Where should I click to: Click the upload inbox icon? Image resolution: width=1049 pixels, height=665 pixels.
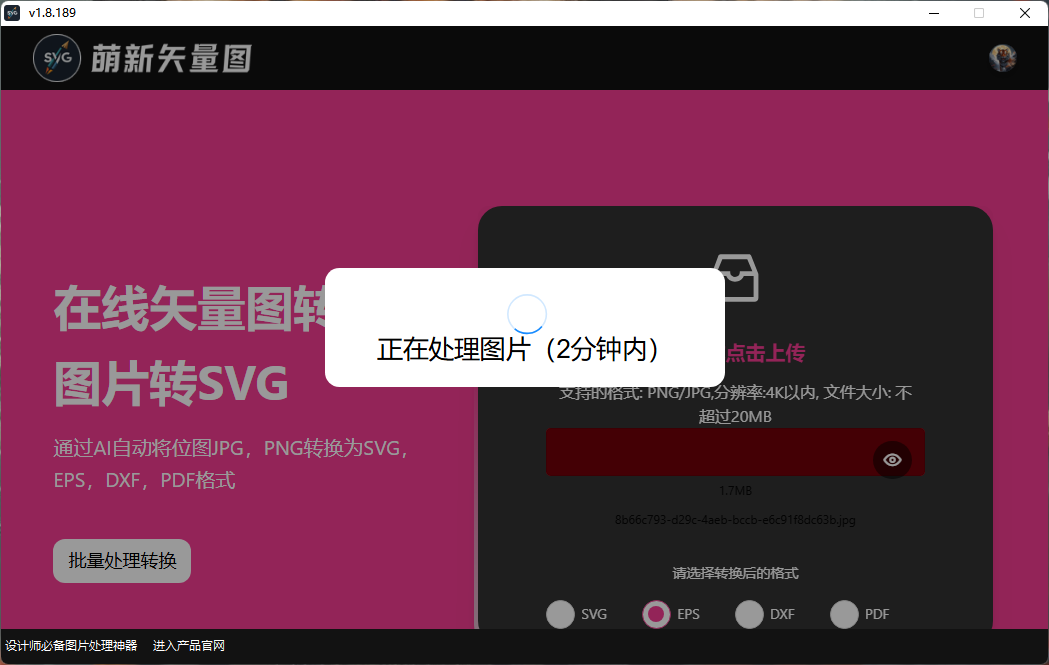[x=736, y=278]
